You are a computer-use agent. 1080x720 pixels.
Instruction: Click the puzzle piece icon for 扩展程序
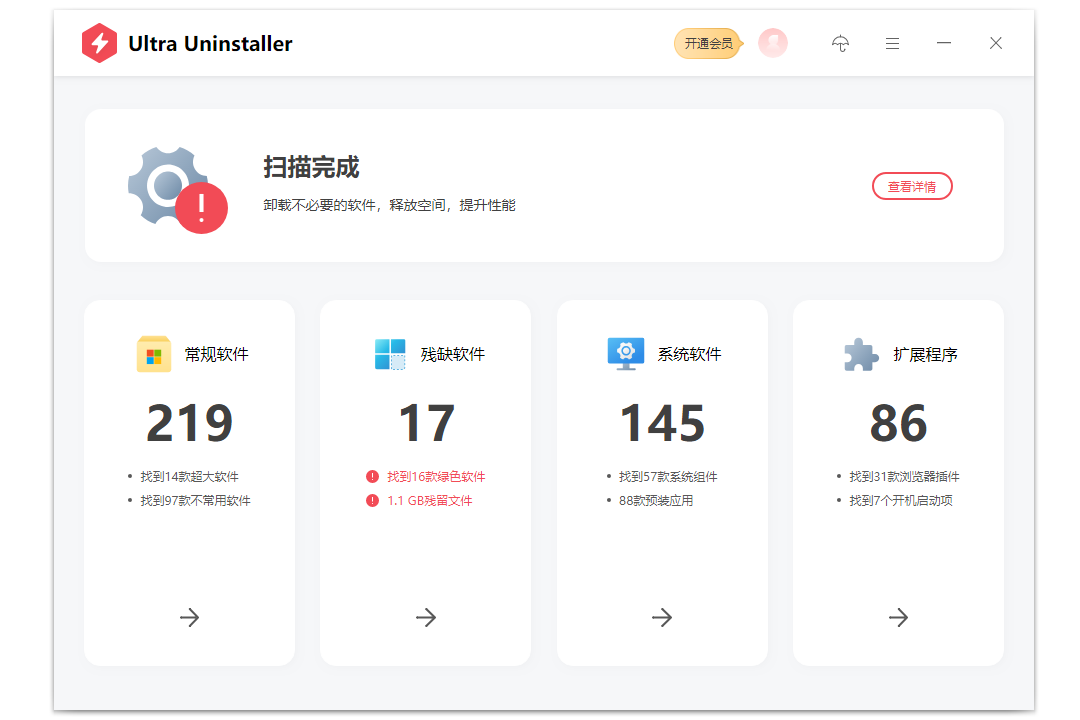coord(860,353)
